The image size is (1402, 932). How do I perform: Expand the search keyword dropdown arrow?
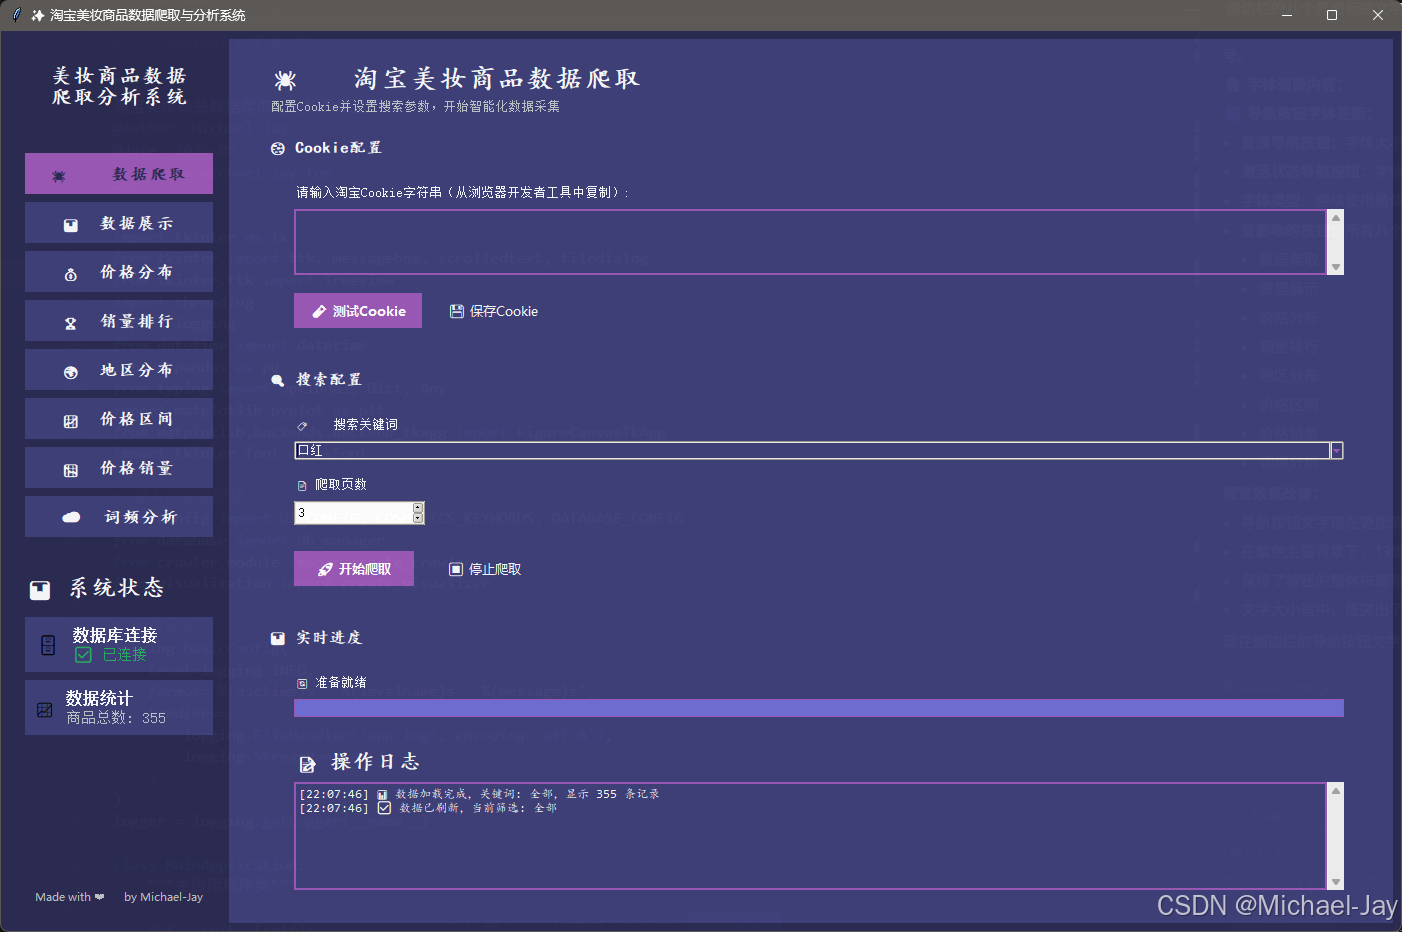pyautogui.click(x=1336, y=451)
